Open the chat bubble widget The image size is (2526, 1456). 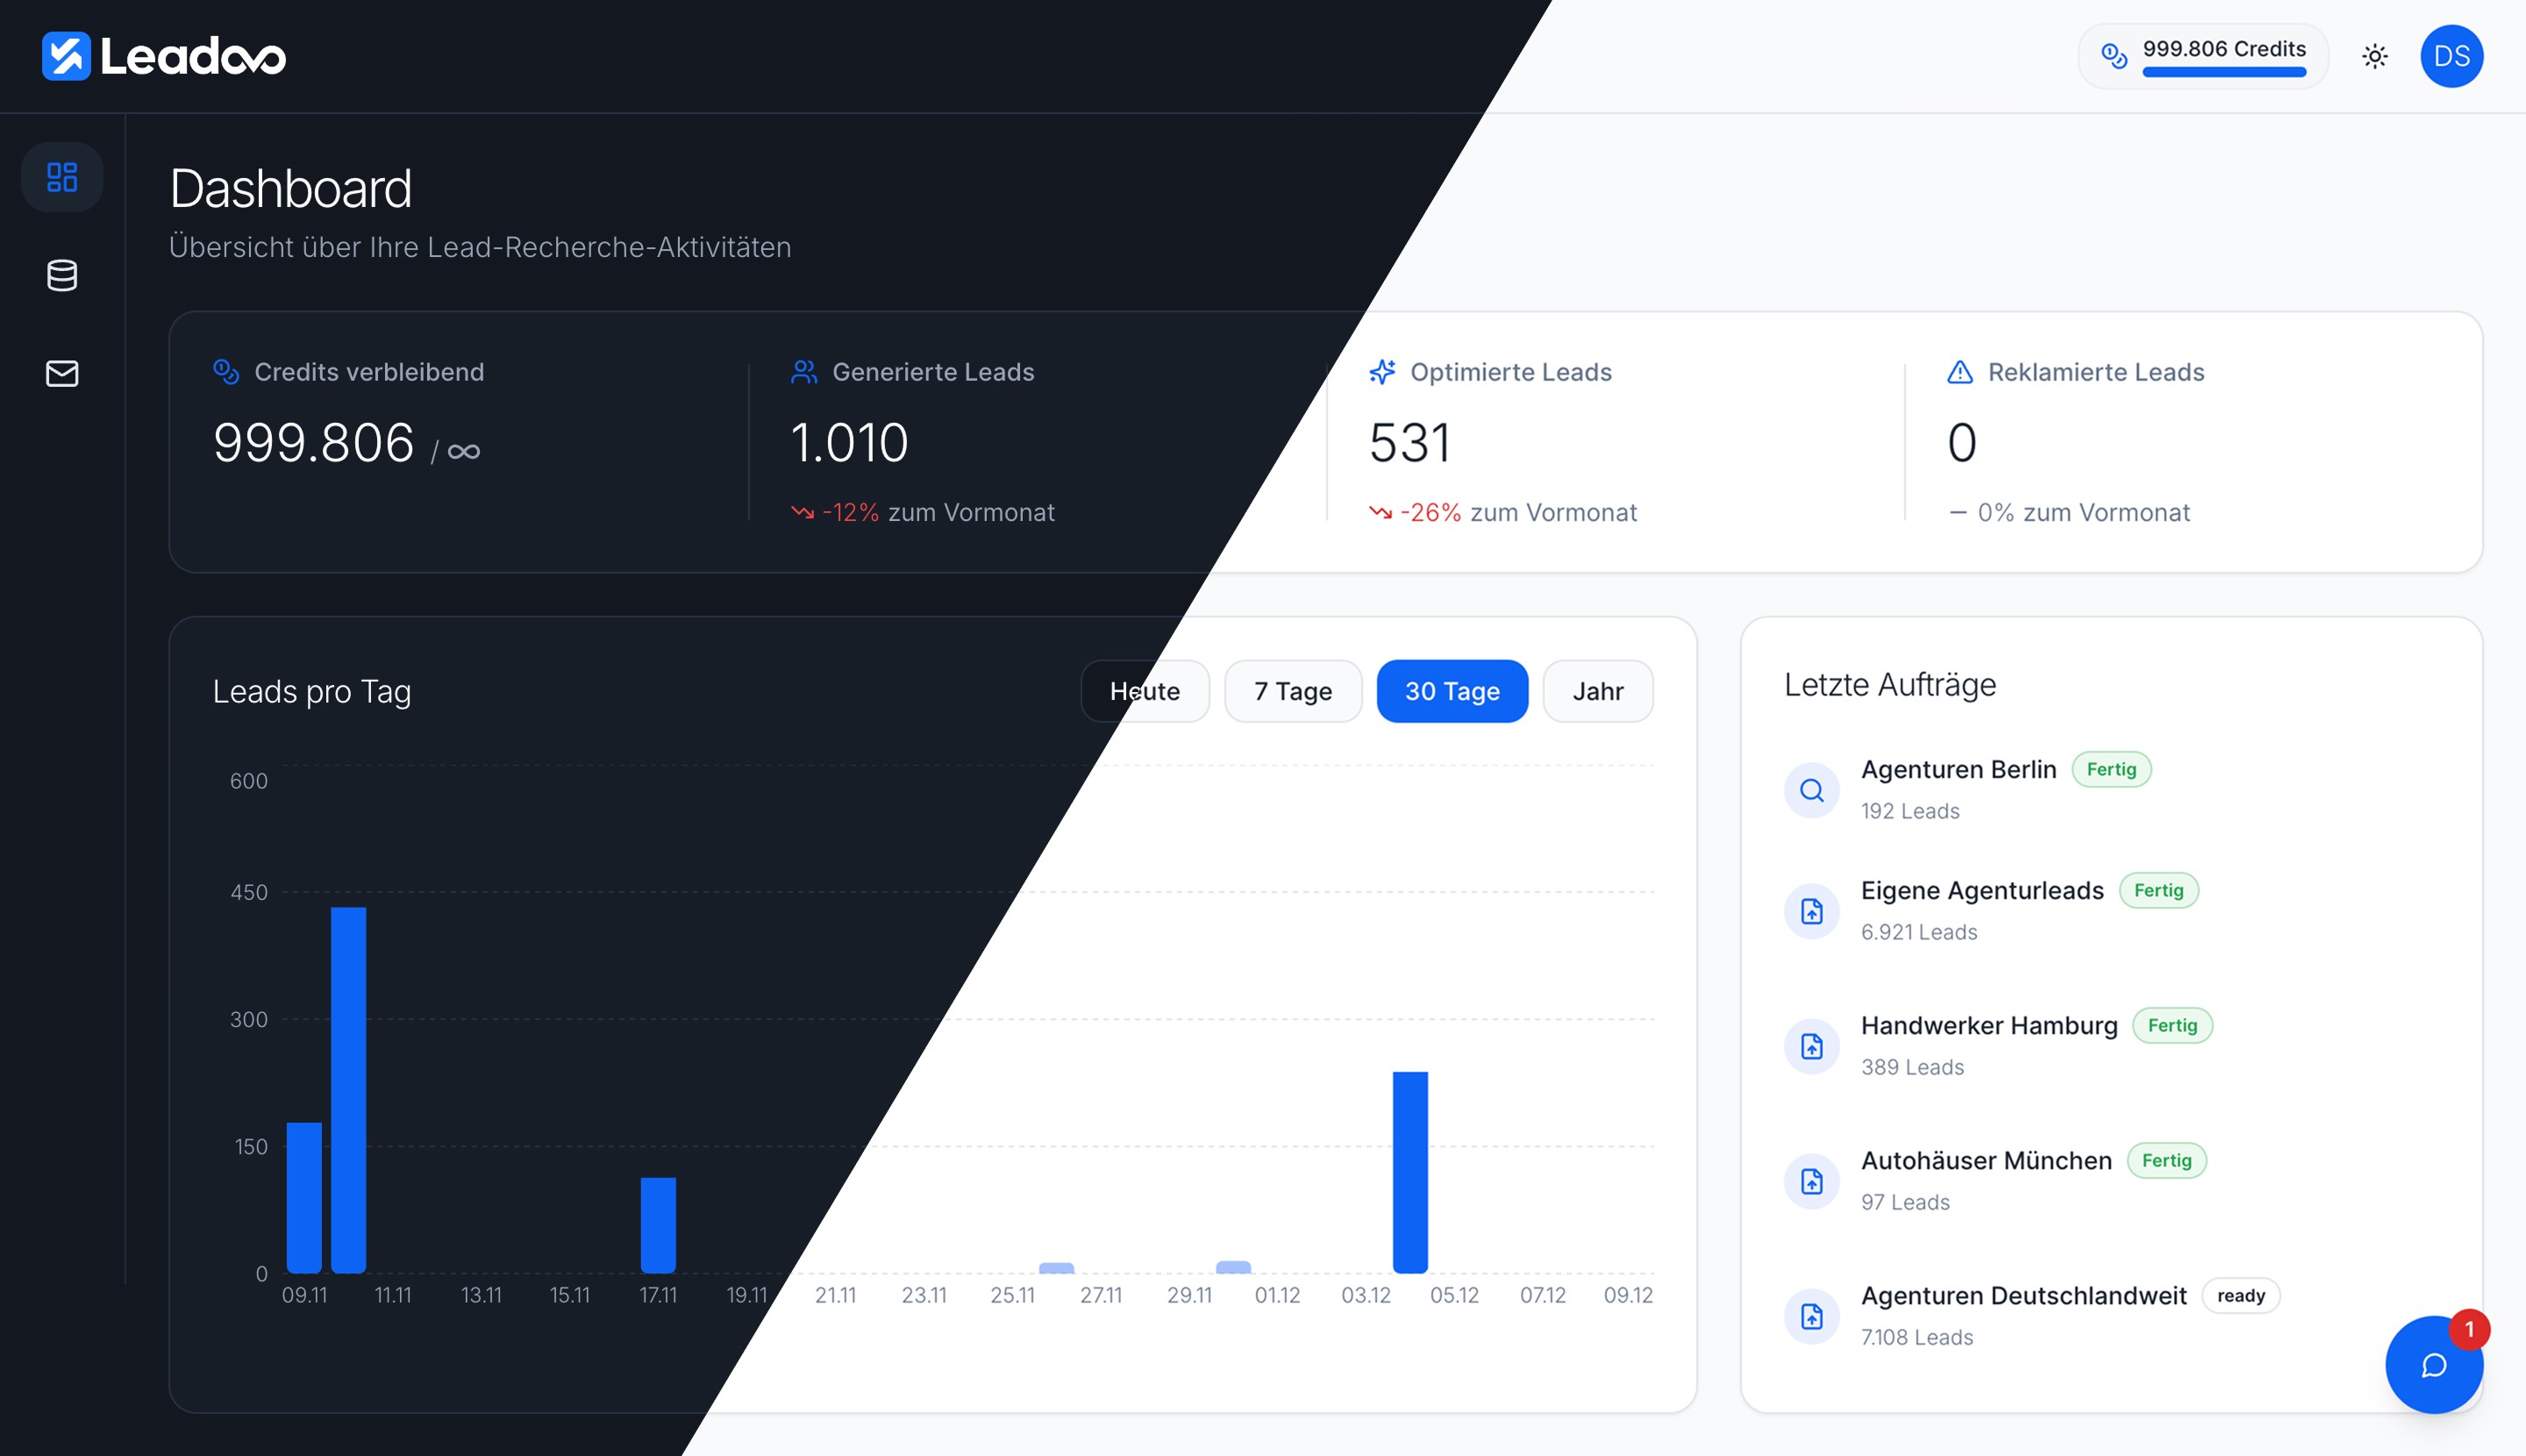[2433, 1365]
